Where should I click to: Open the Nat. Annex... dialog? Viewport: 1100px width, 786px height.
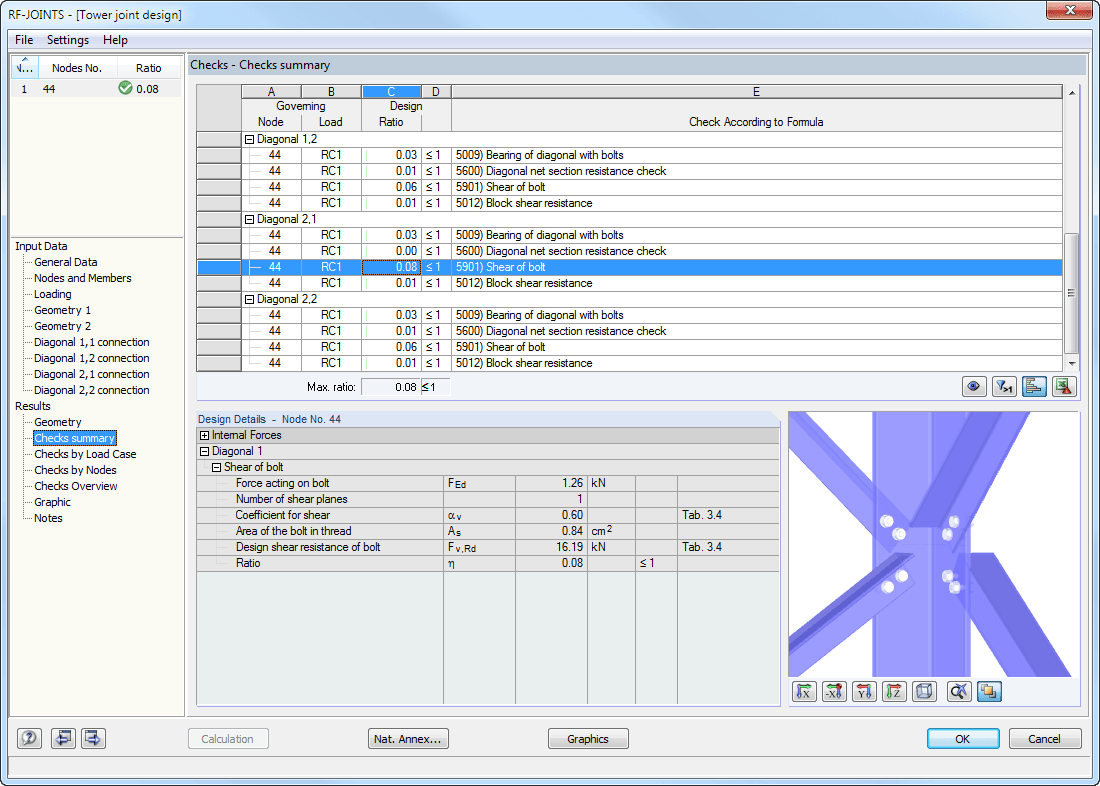coord(408,739)
